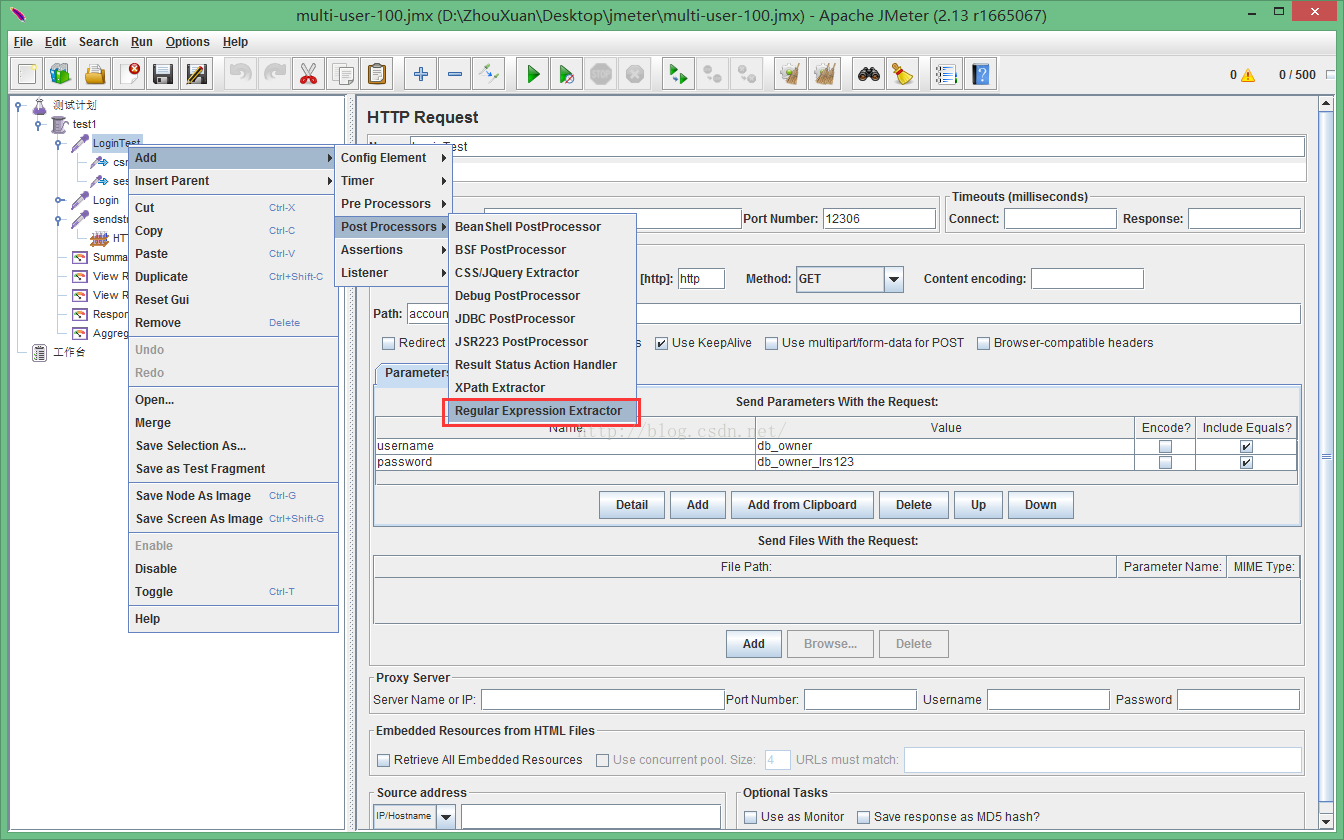Click the New test plan toolbar icon
The height and width of the screenshot is (840, 1344).
pyautogui.click(x=28, y=74)
